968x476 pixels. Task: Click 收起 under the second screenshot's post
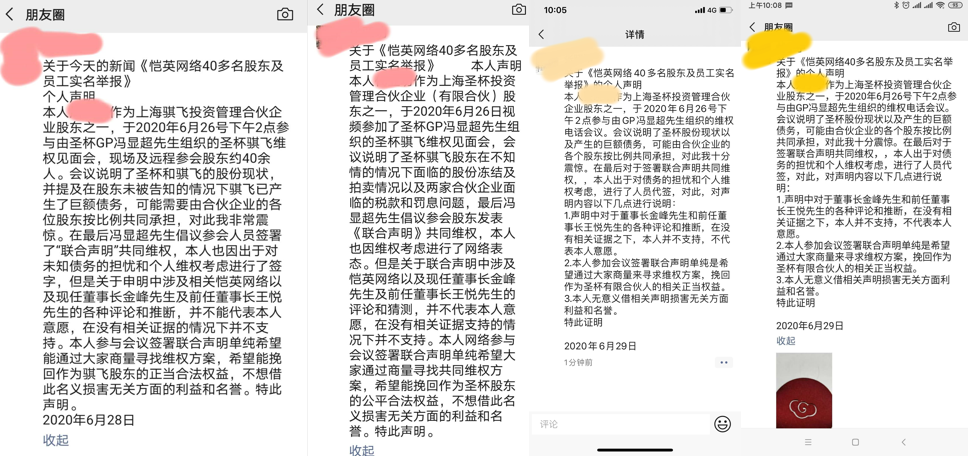click(362, 451)
